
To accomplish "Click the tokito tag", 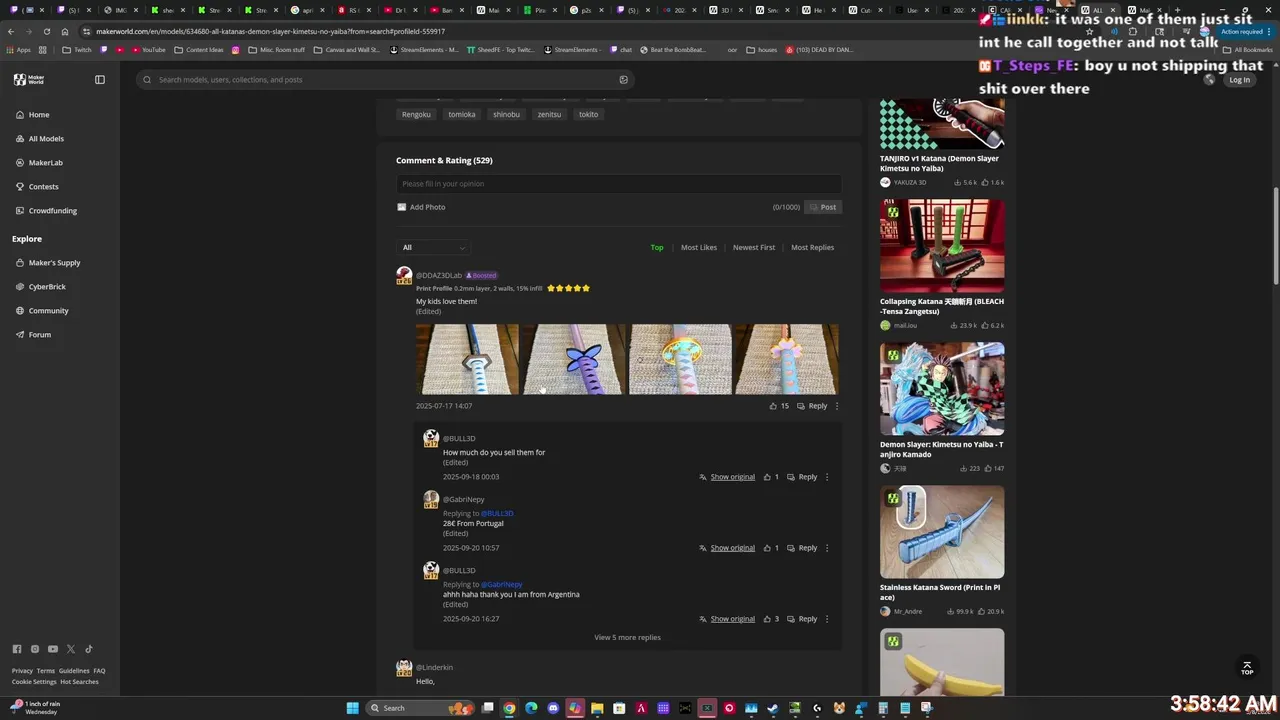I will click(589, 115).
